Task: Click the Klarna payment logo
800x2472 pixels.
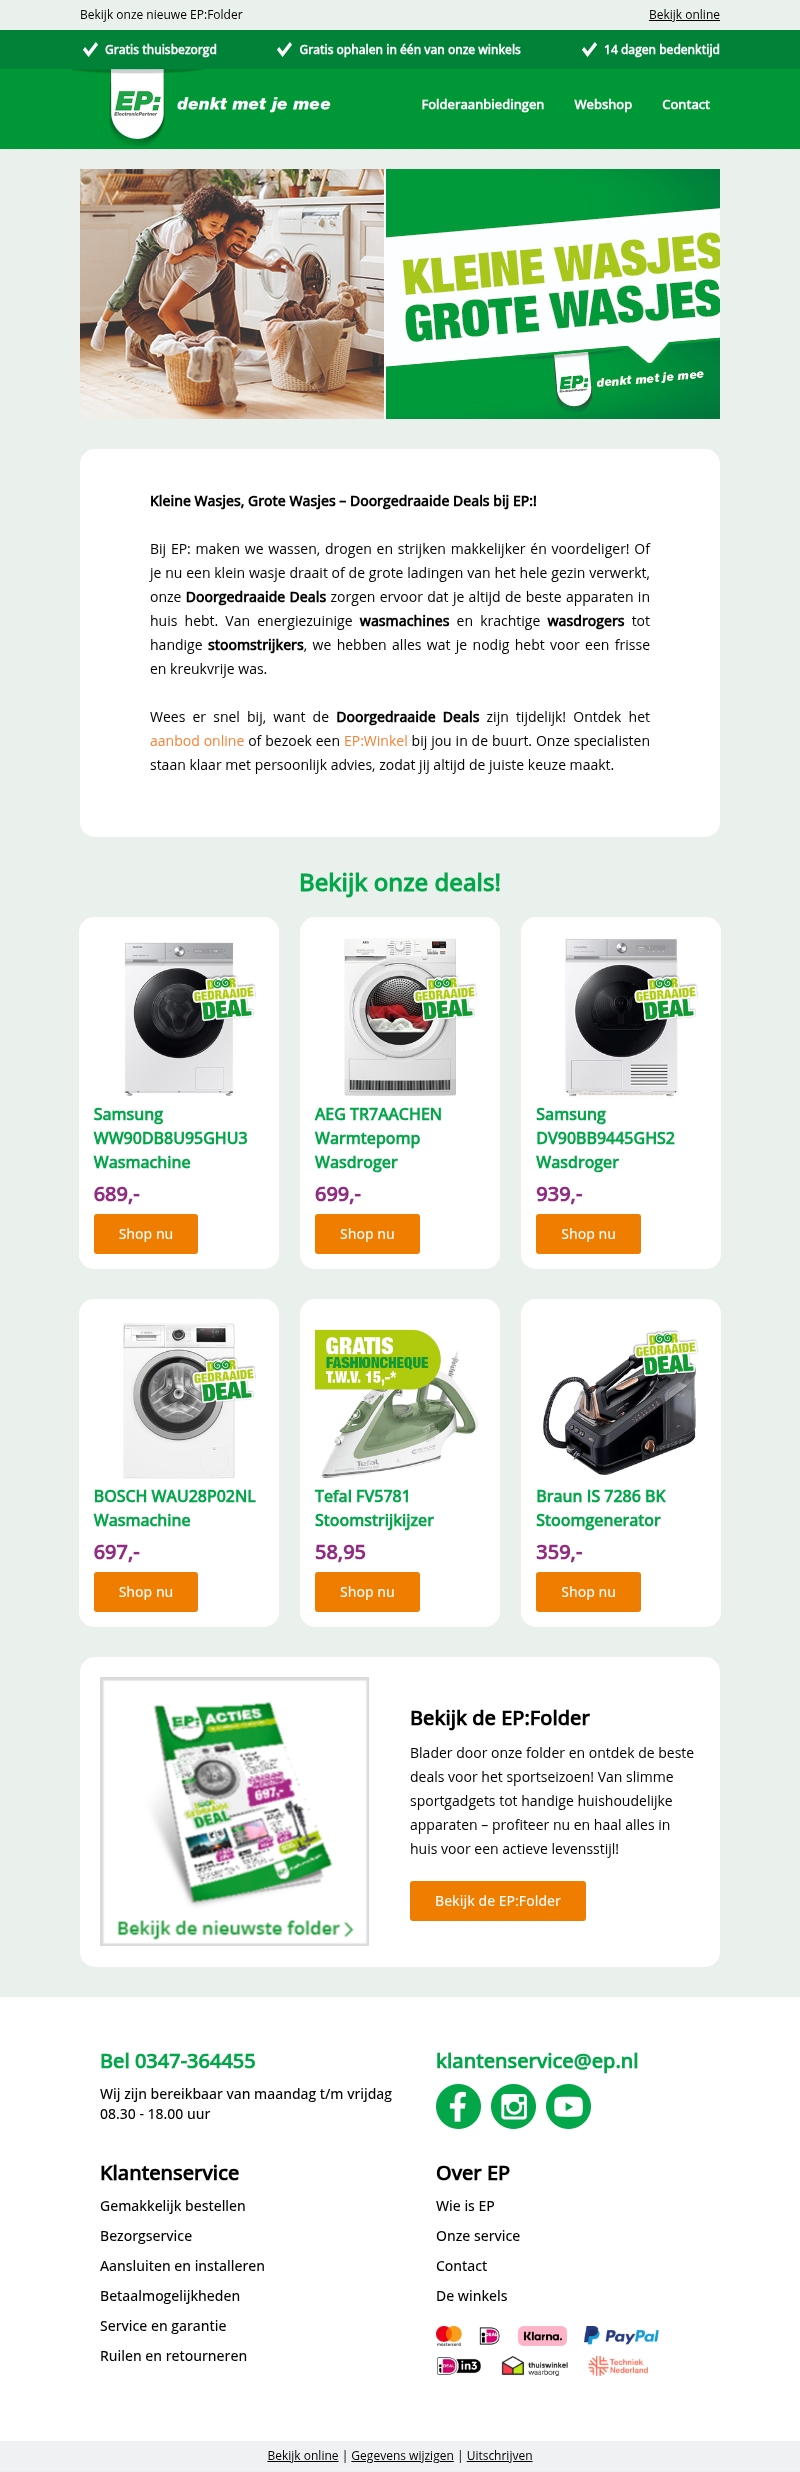Action: pos(542,2336)
